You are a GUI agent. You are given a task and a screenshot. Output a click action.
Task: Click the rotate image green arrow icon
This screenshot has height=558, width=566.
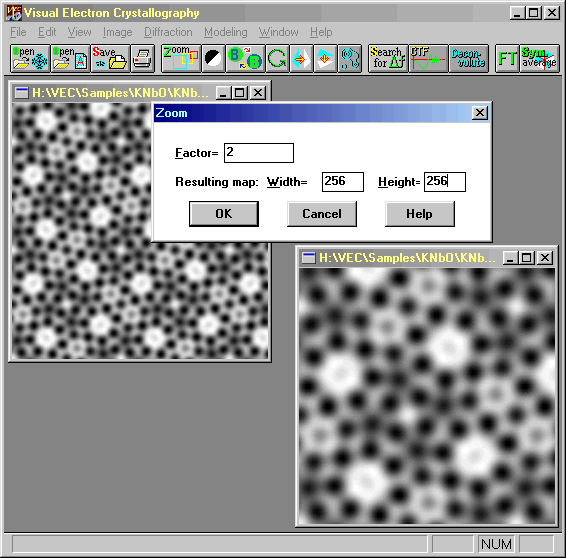pyautogui.click(x=277, y=58)
